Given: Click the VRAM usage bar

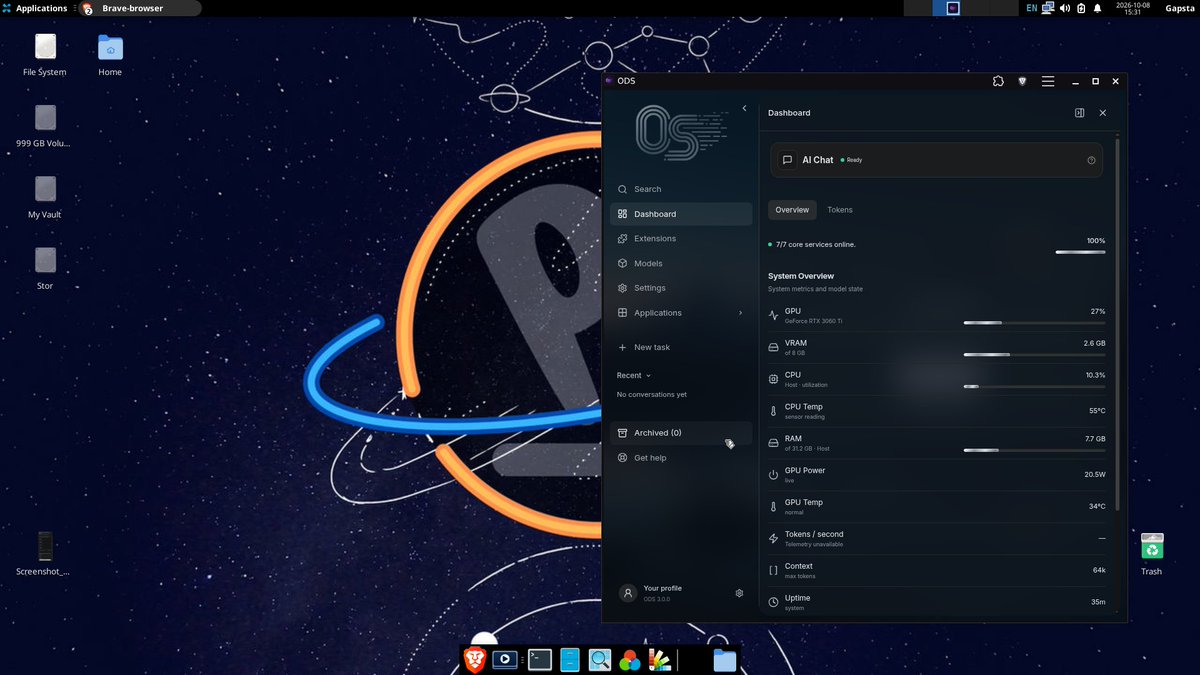Looking at the screenshot, I should click(x=1034, y=355).
